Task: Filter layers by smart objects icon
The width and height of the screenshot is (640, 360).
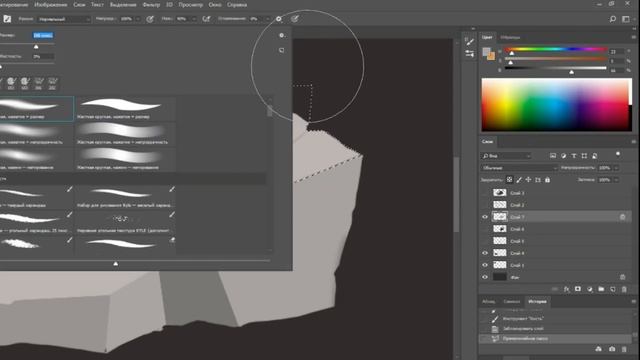Action: pos(595,156)
